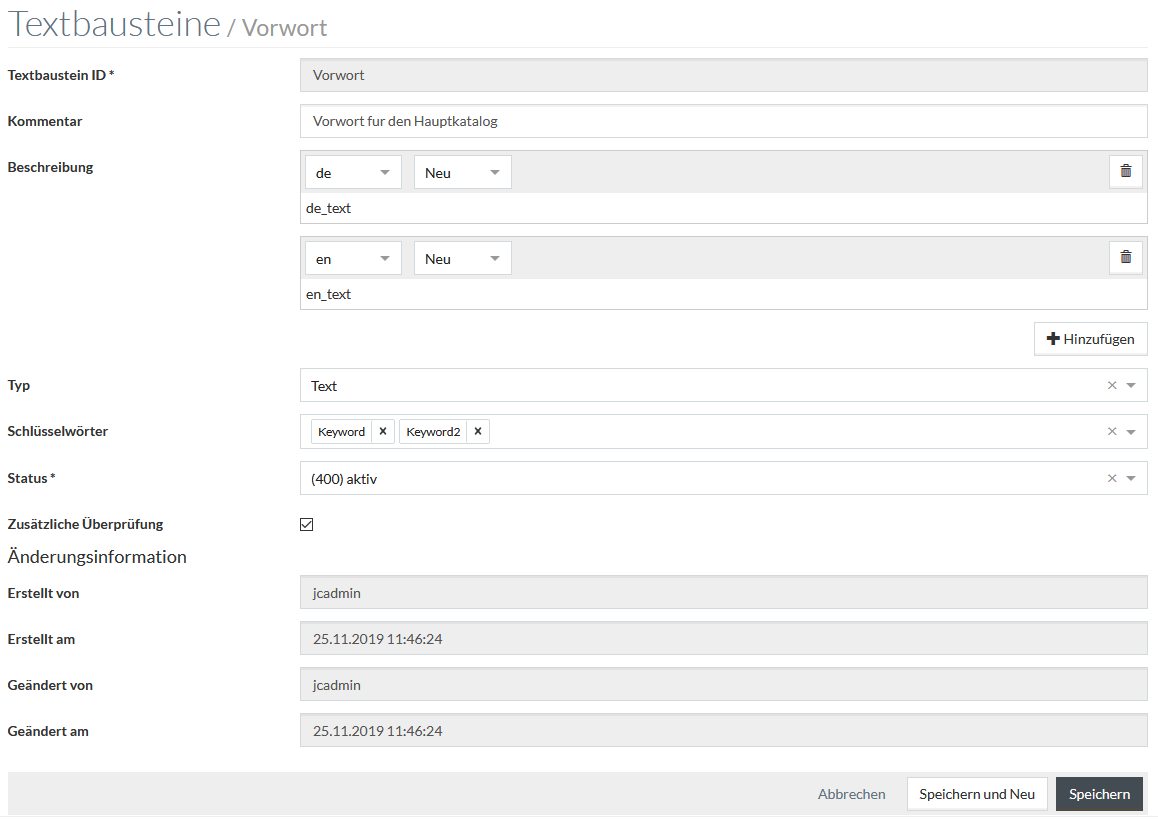Click the en_text description text
The height and width of the screenshot is (819, 1158).
pos(328,294)
